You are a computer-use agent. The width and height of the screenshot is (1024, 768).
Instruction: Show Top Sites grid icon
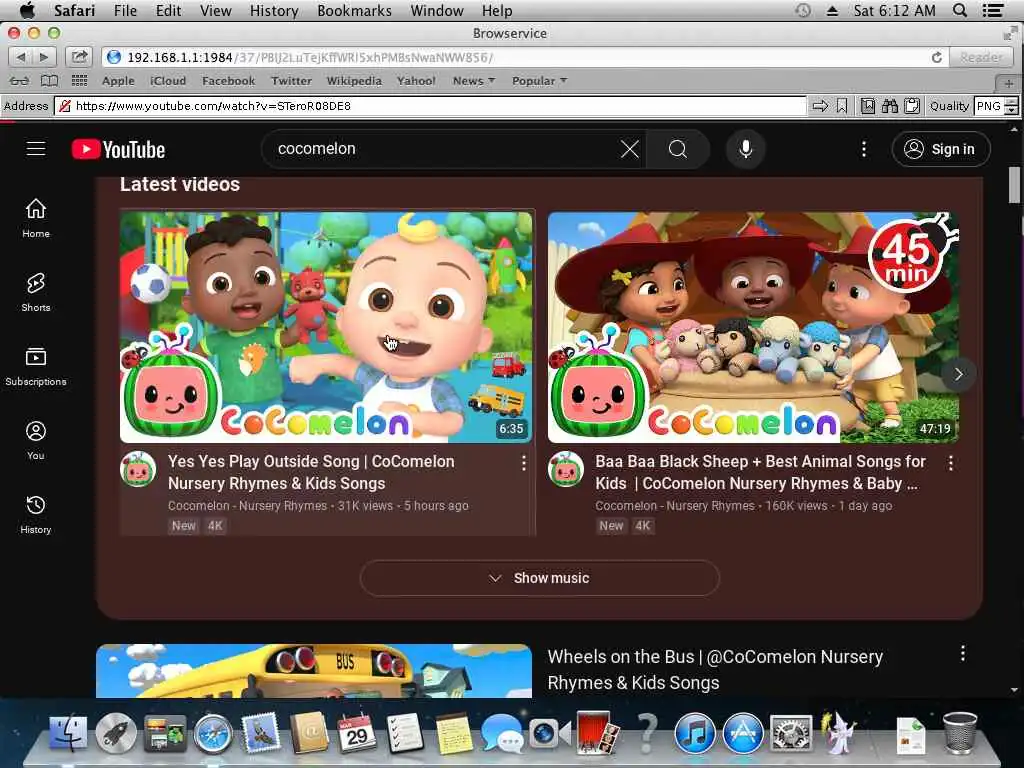79,81
